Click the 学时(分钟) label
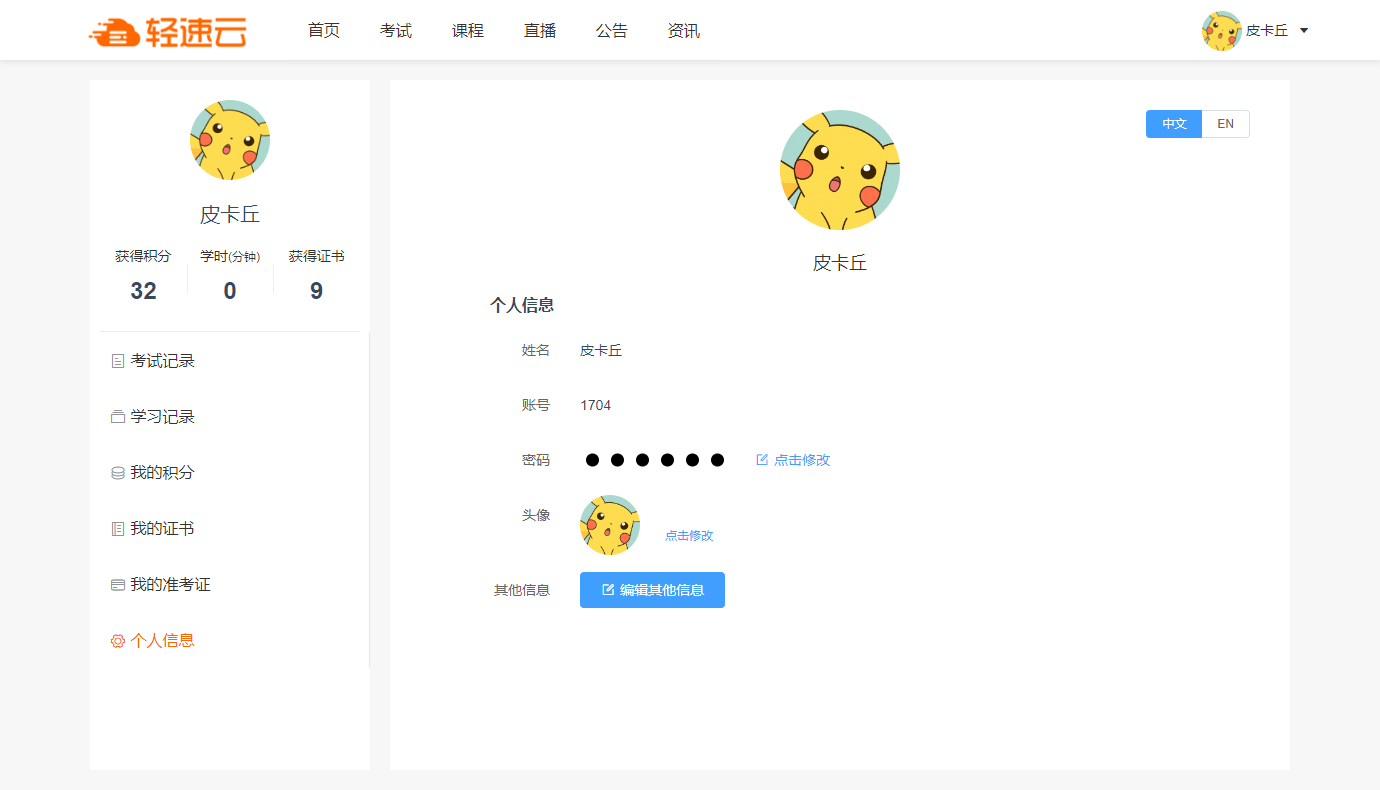The height and width of the screenshot is (790, 1380). coord(230,256)
